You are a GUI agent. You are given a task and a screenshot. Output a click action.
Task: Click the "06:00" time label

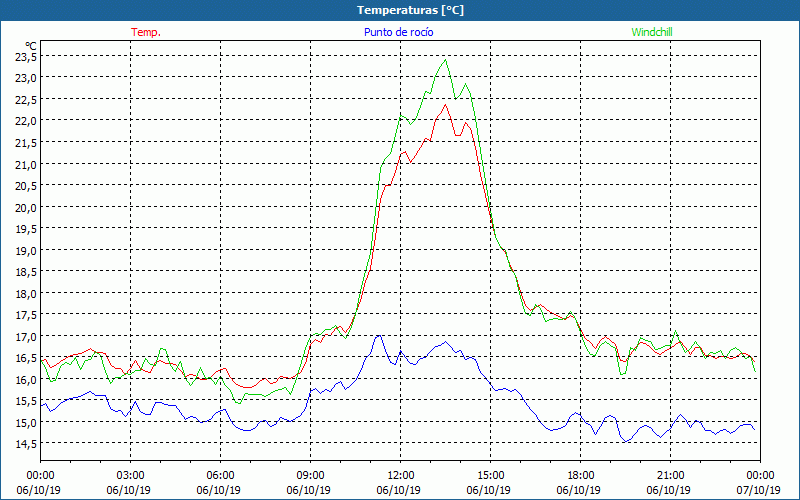coord(220,476)
